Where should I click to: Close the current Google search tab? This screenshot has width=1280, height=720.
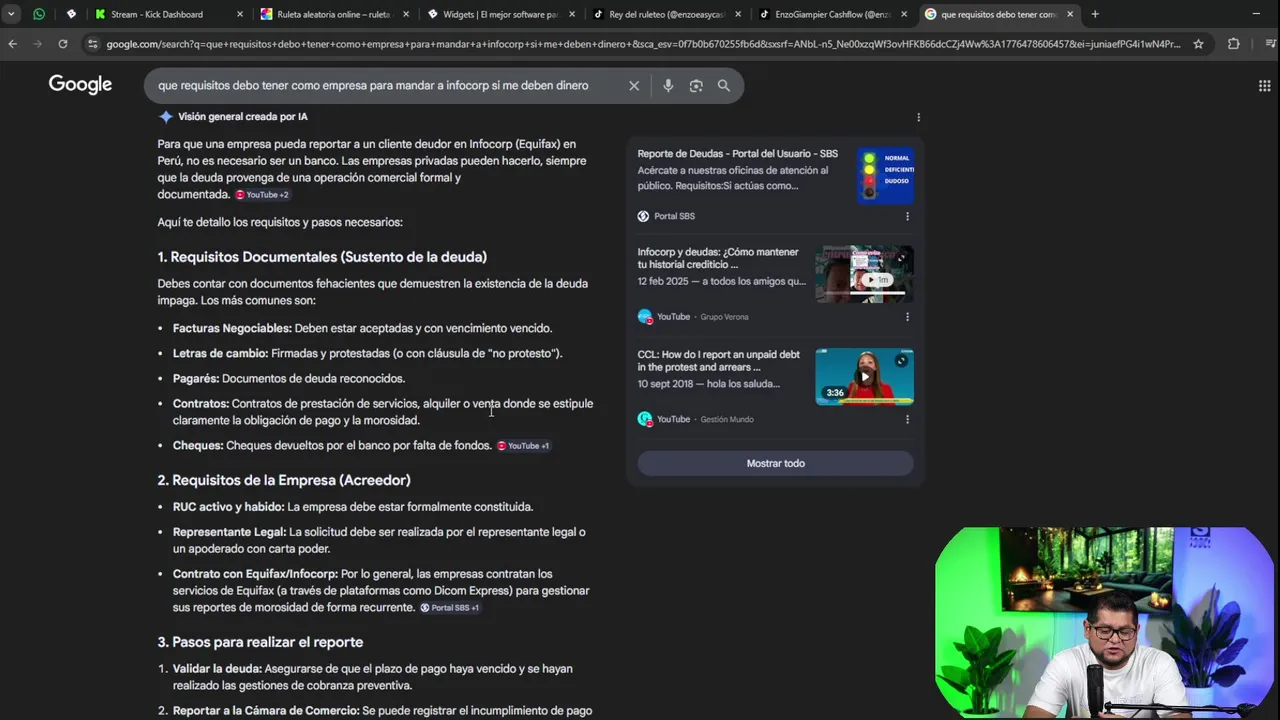coord(1070,14)
